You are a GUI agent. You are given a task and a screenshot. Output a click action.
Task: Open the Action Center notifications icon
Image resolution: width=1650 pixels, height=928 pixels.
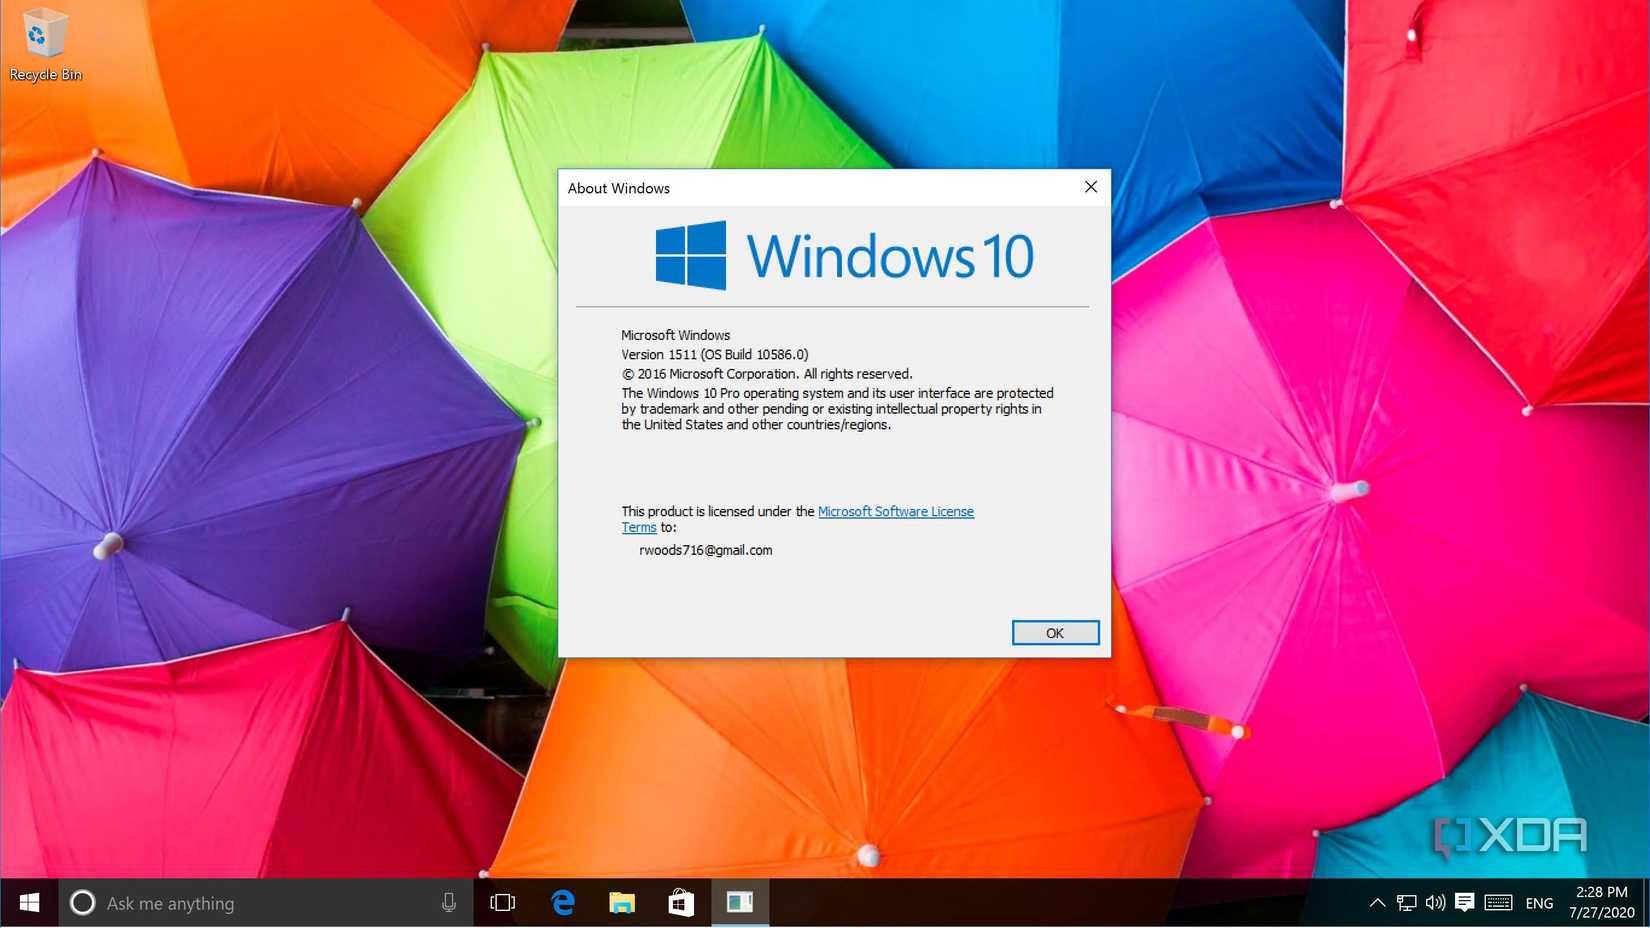(1465, 903)
